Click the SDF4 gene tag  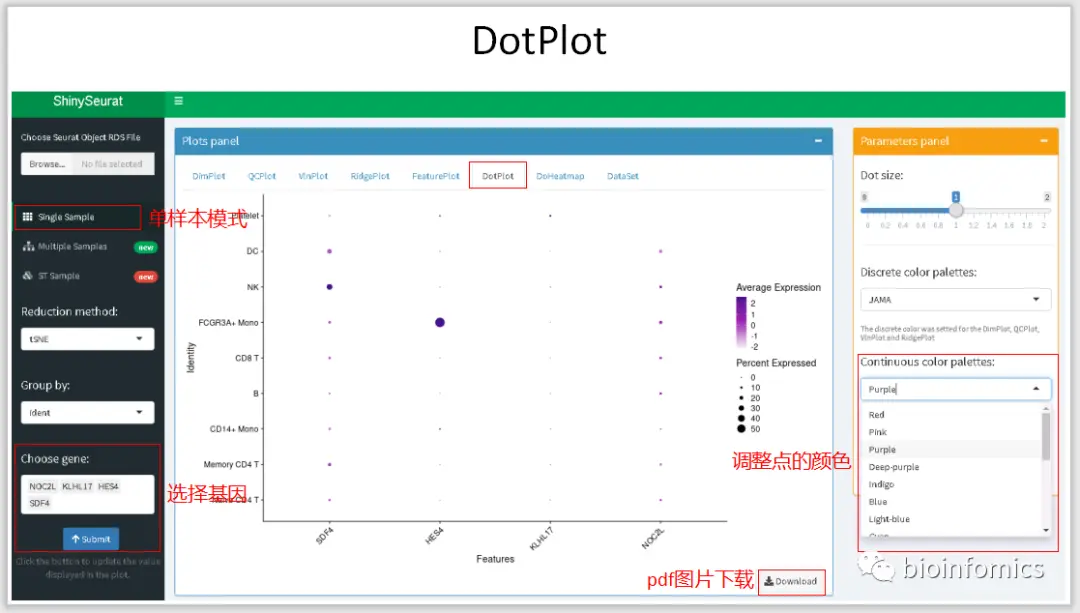[40, 503]
